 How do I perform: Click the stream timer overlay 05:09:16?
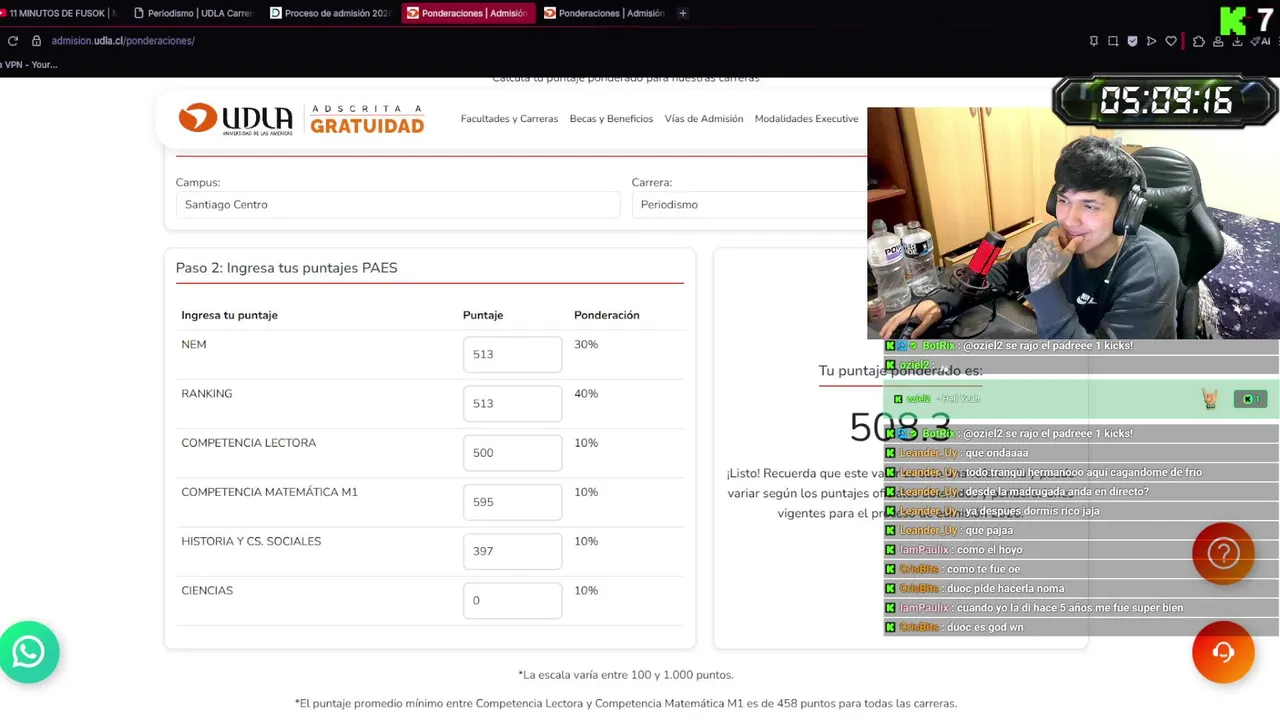click(1165, 101)
